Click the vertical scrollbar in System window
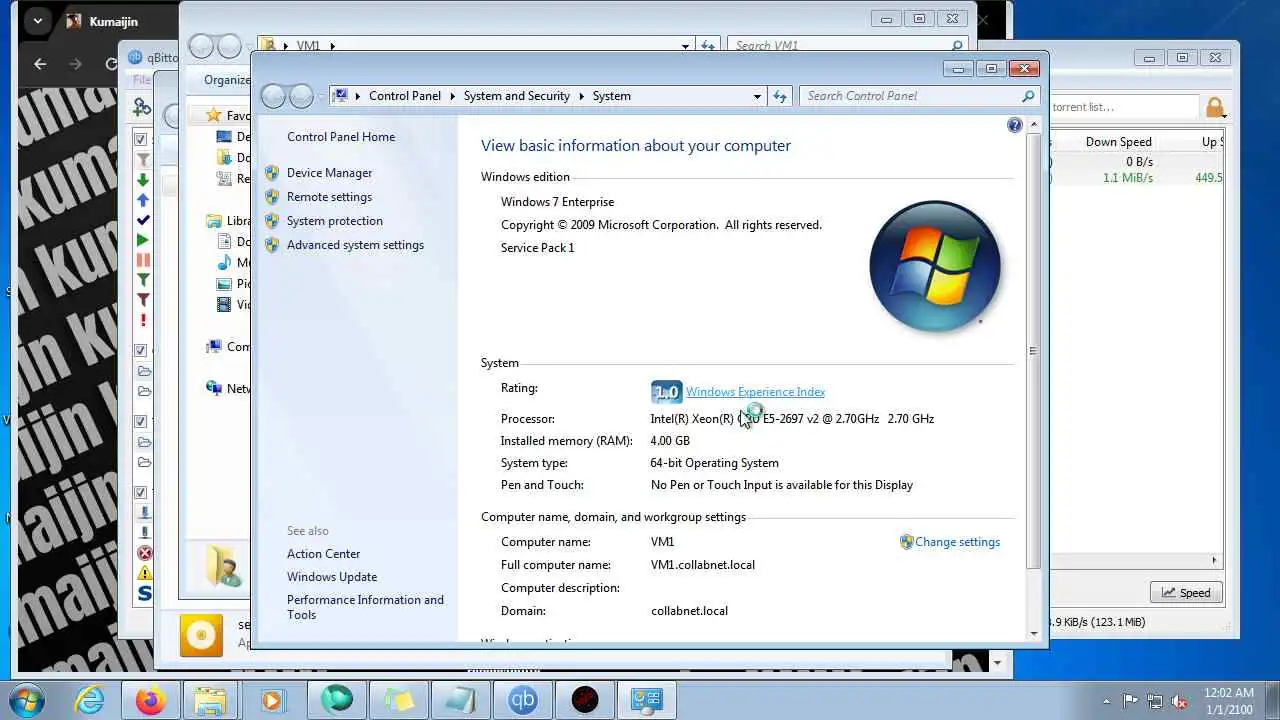Viewport: 1280px width, 720px height. (1033, 350)
